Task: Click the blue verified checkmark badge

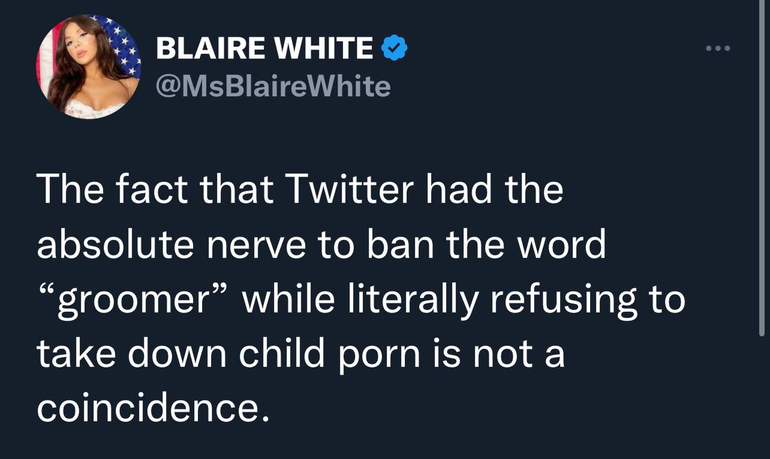Action: coord(394,46)
